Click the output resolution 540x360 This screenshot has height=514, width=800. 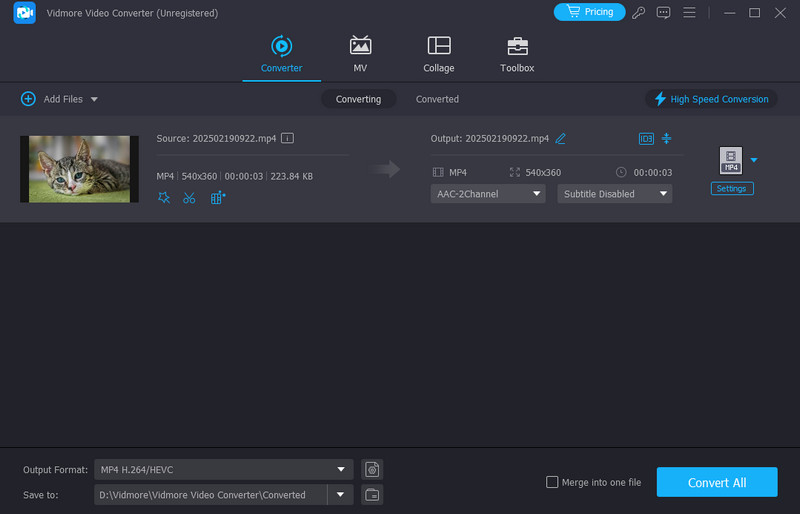click(543, 173)
